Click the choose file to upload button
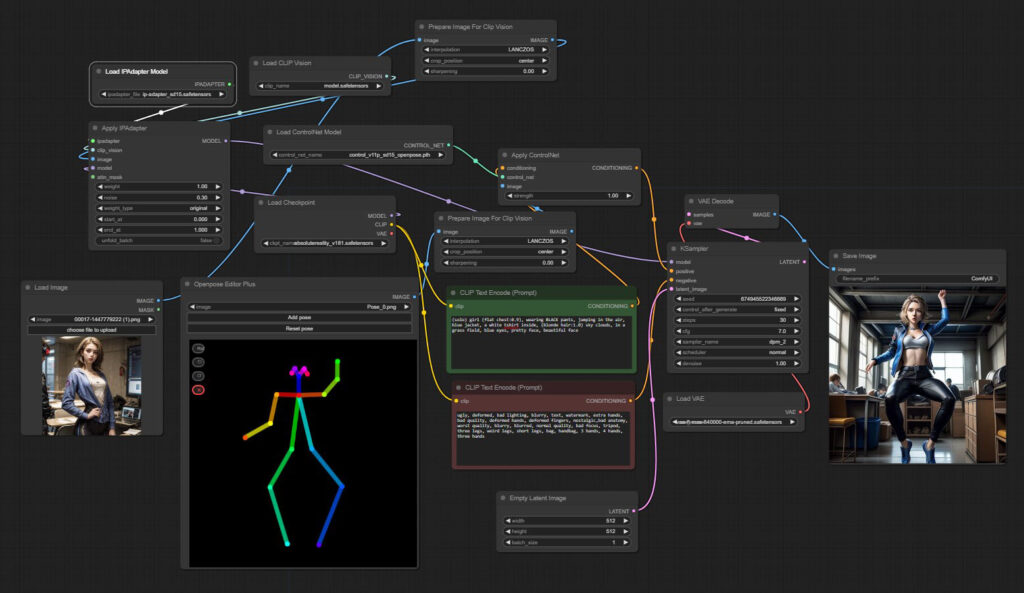Image resolution: width=1024 pixels, height=593 pixels. [x=91, y=330]
